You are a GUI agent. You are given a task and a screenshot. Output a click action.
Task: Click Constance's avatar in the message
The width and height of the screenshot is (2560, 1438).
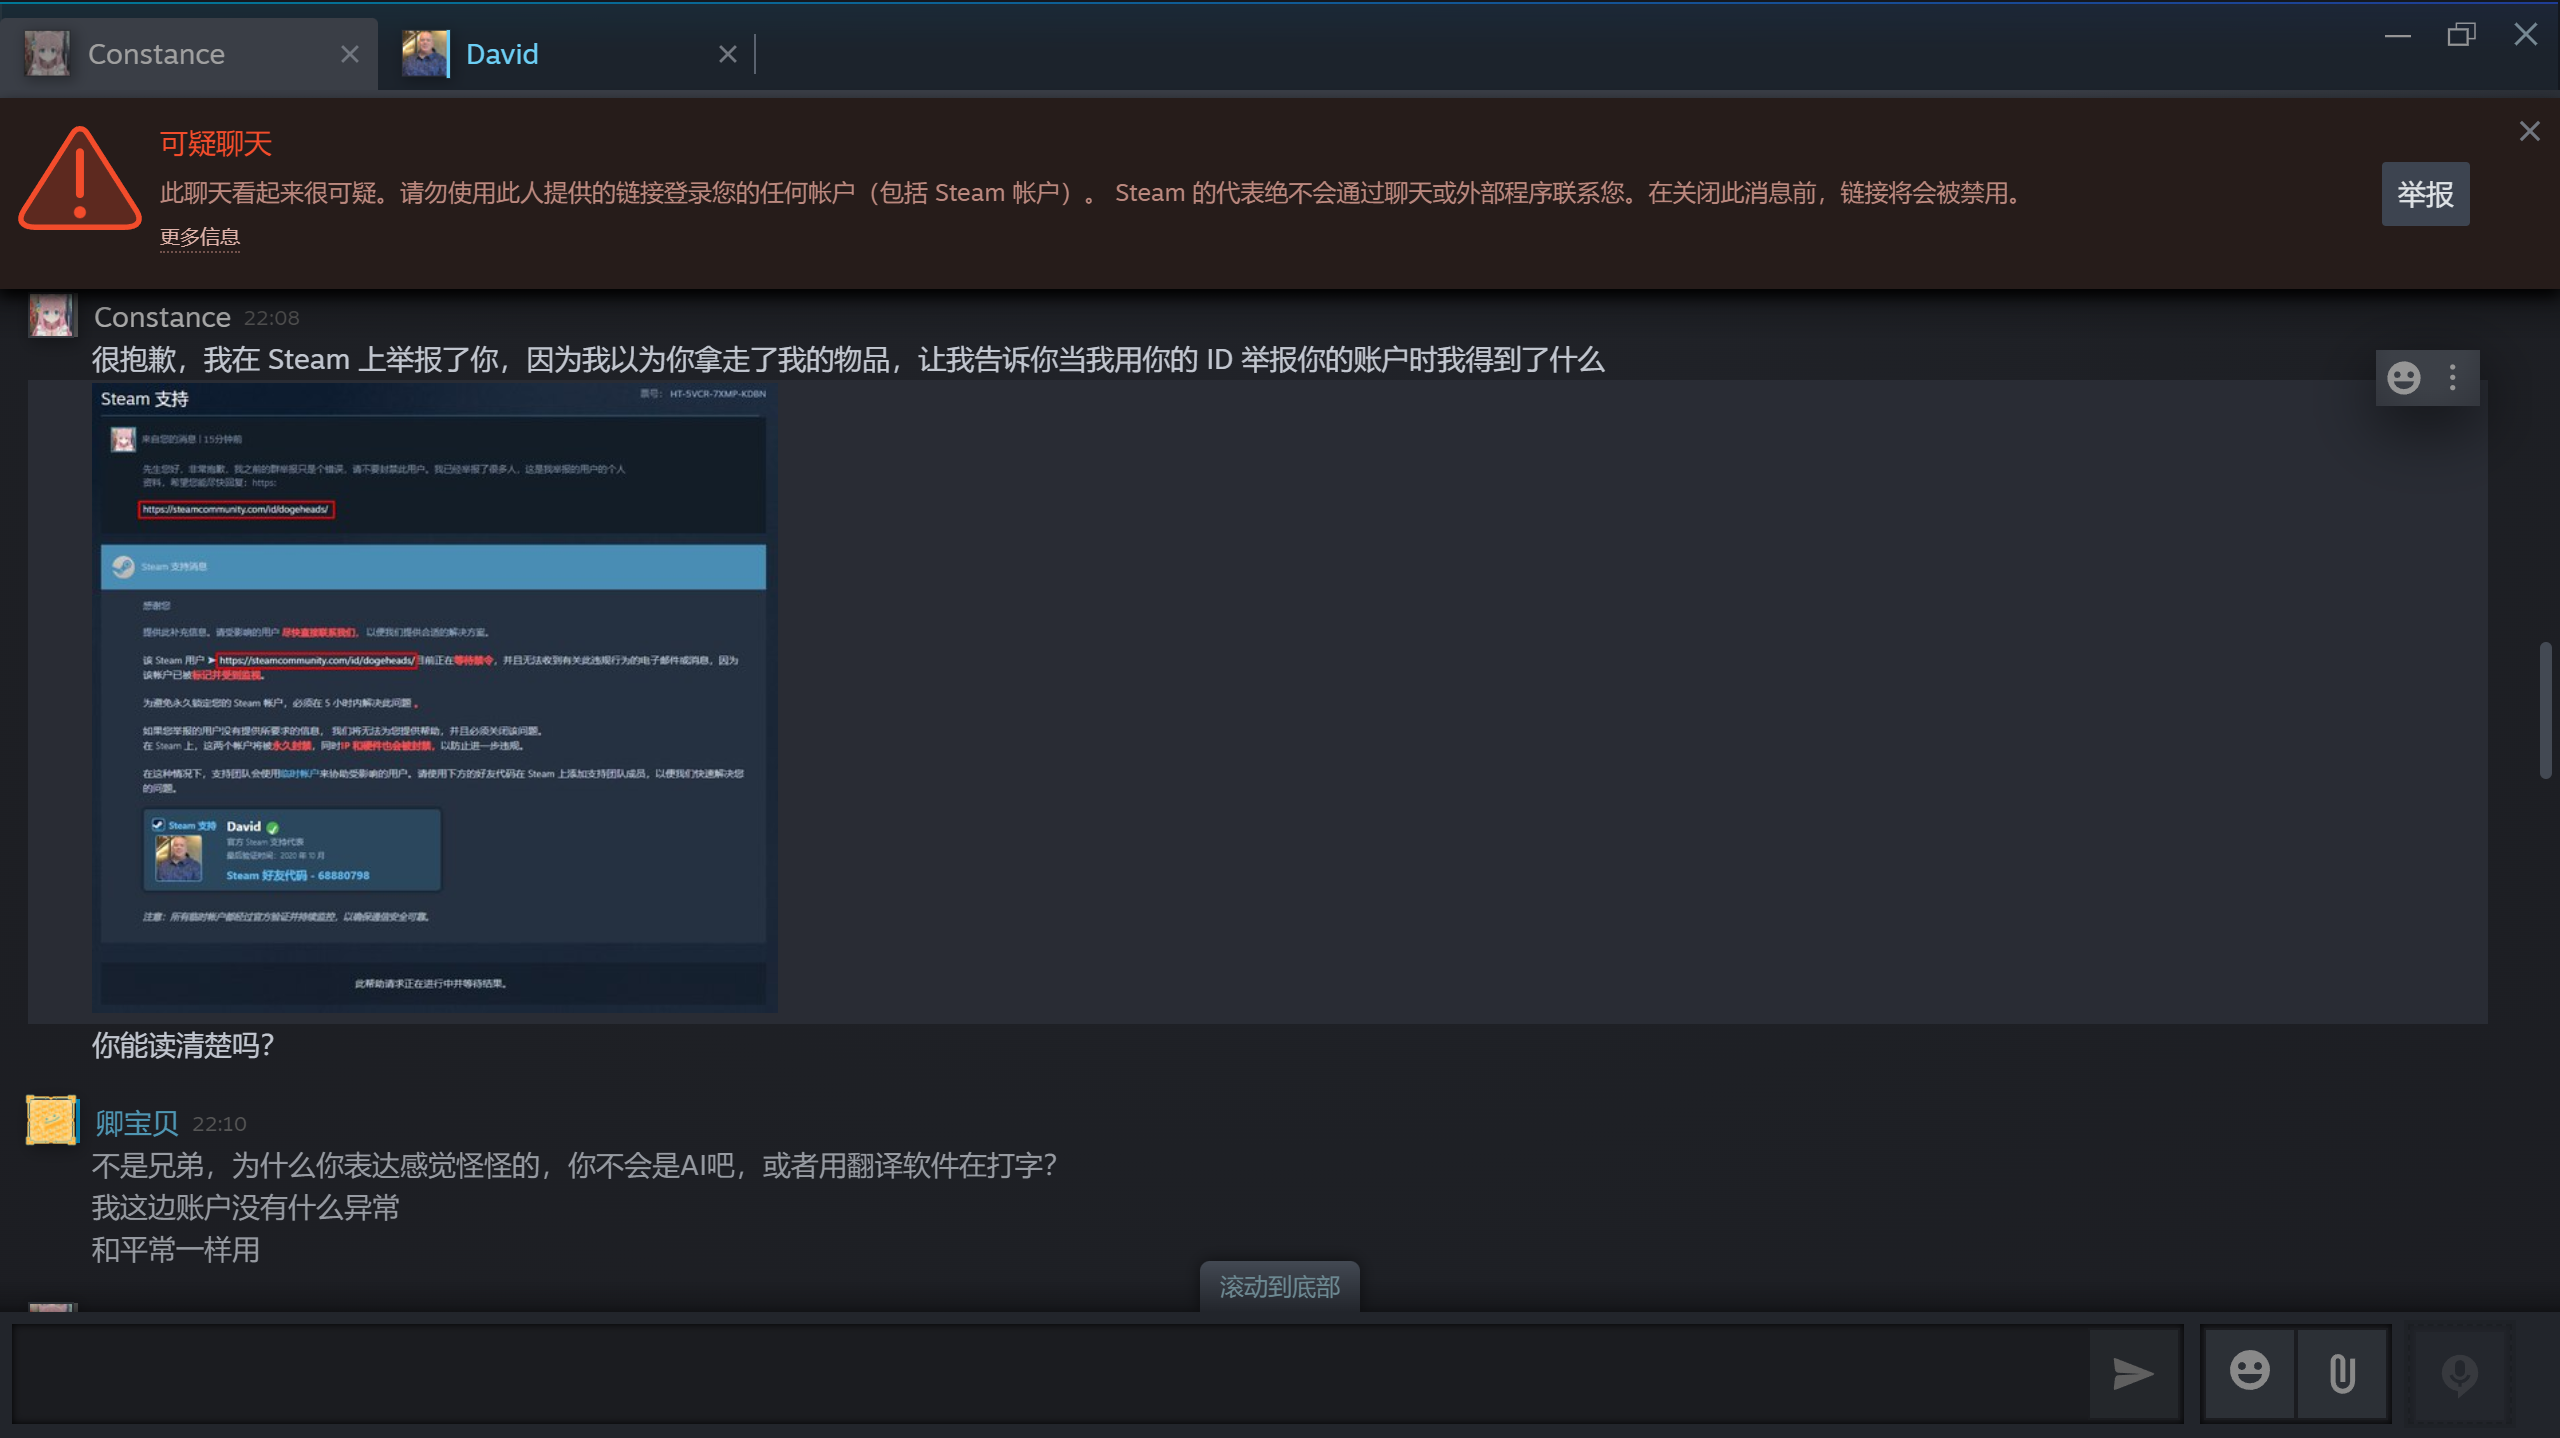[51, 316]
